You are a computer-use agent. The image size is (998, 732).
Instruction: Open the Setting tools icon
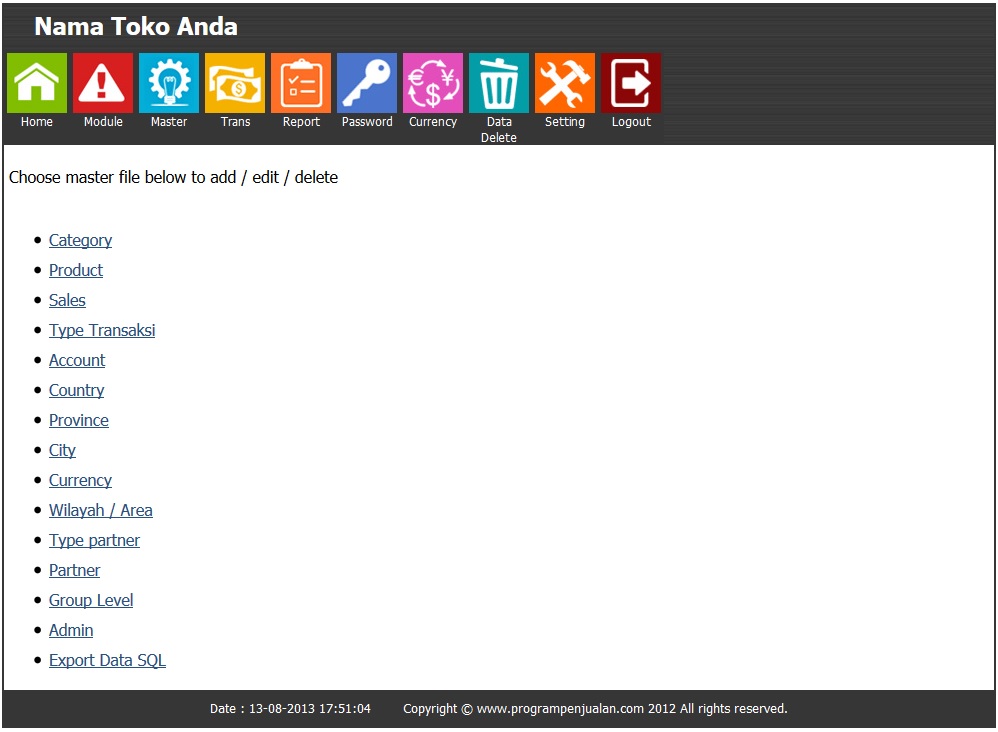click(x=565, y=83)
